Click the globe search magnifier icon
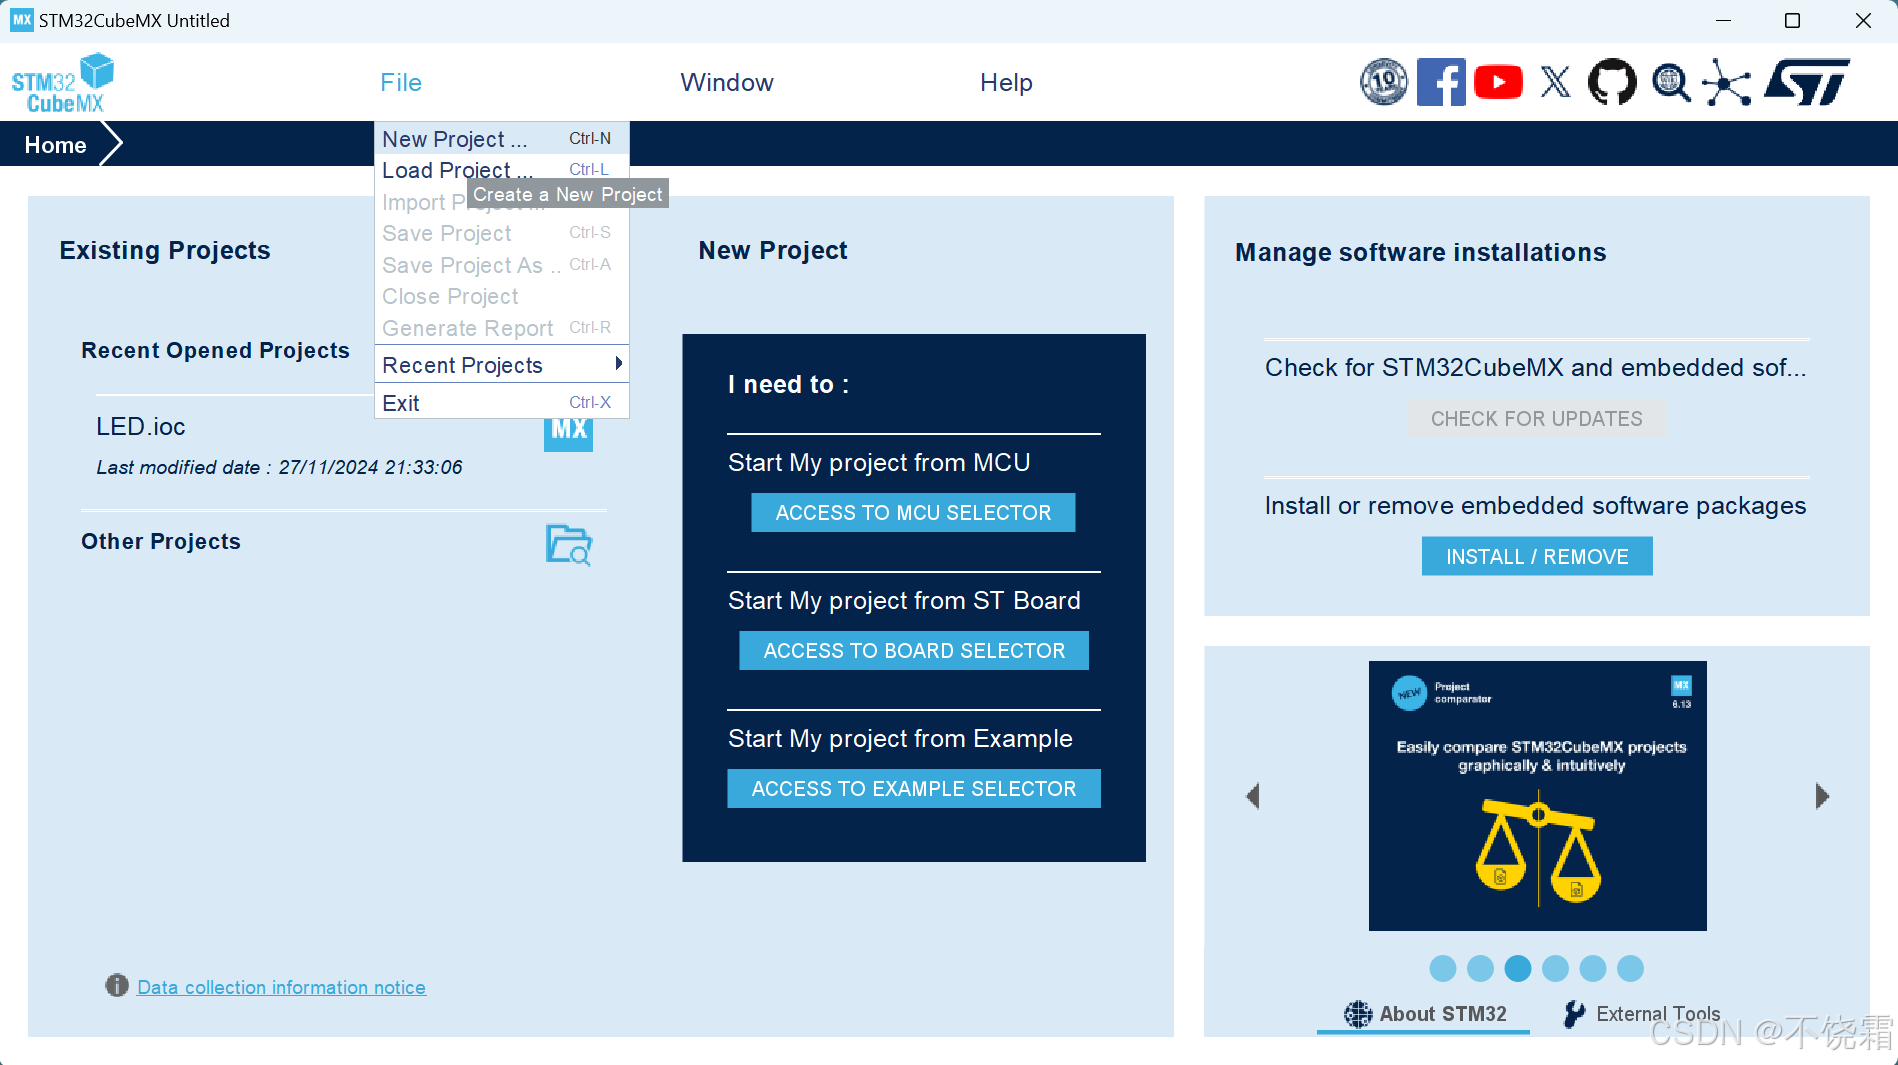The image size is (1898, 1065). click(1670, 83)
